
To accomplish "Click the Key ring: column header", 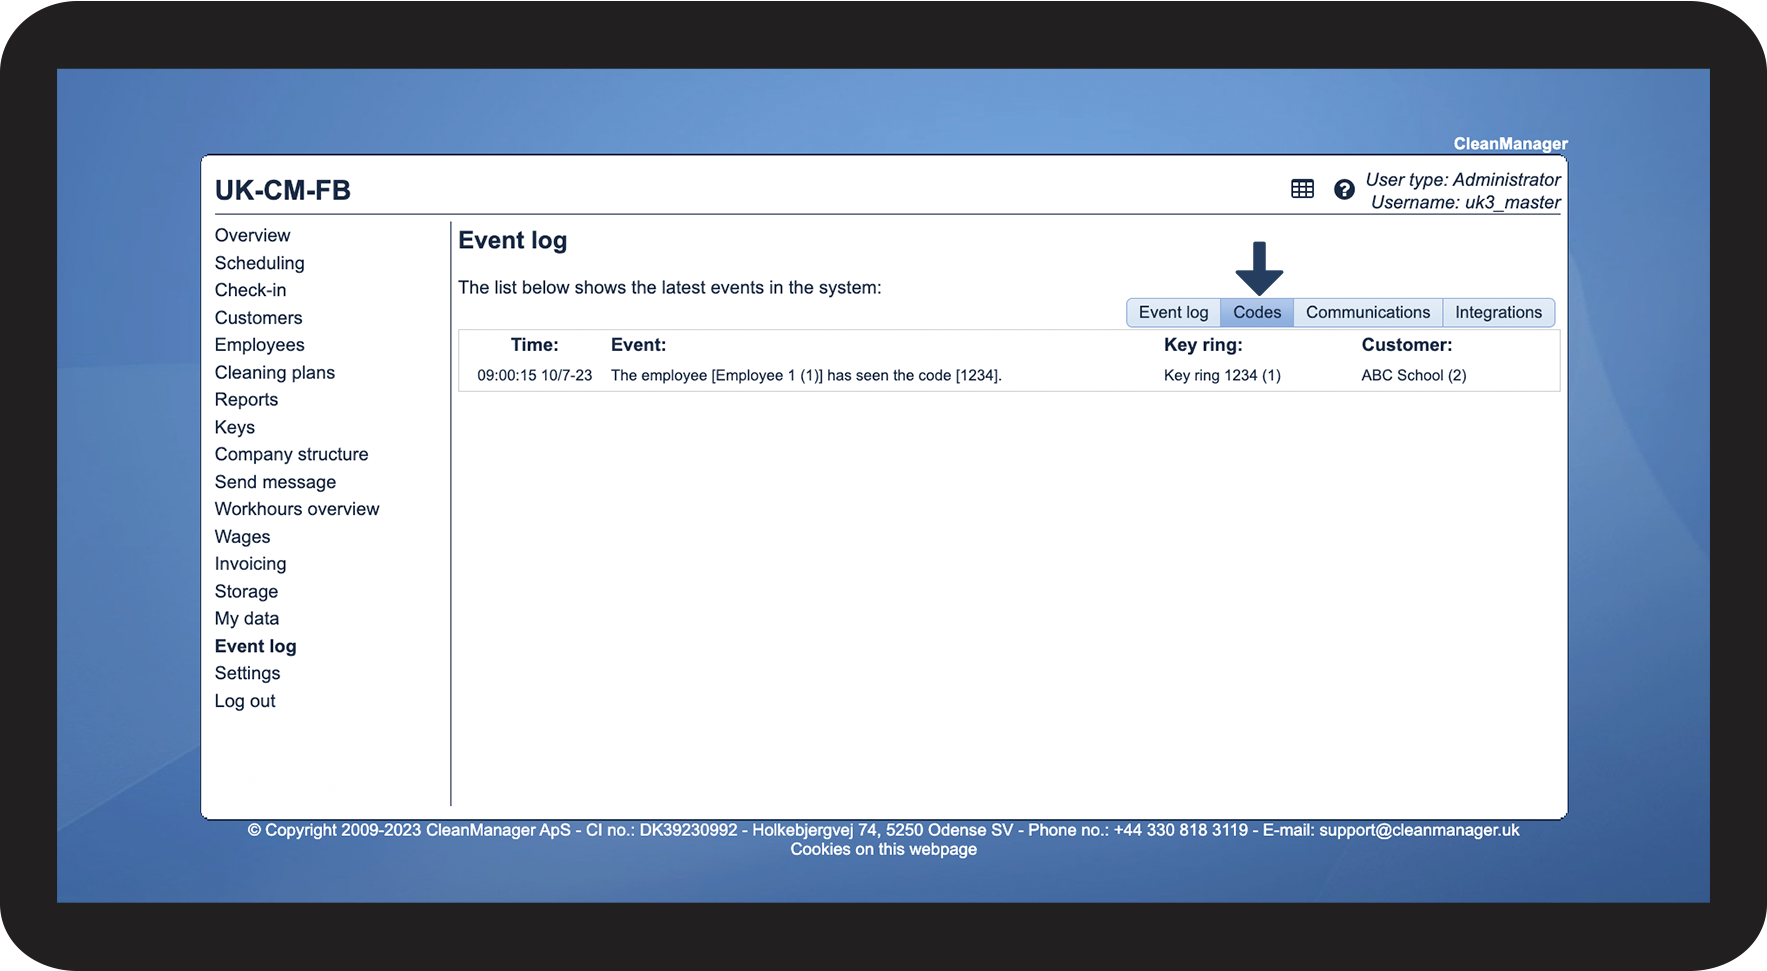I will tap(1203, 345).
